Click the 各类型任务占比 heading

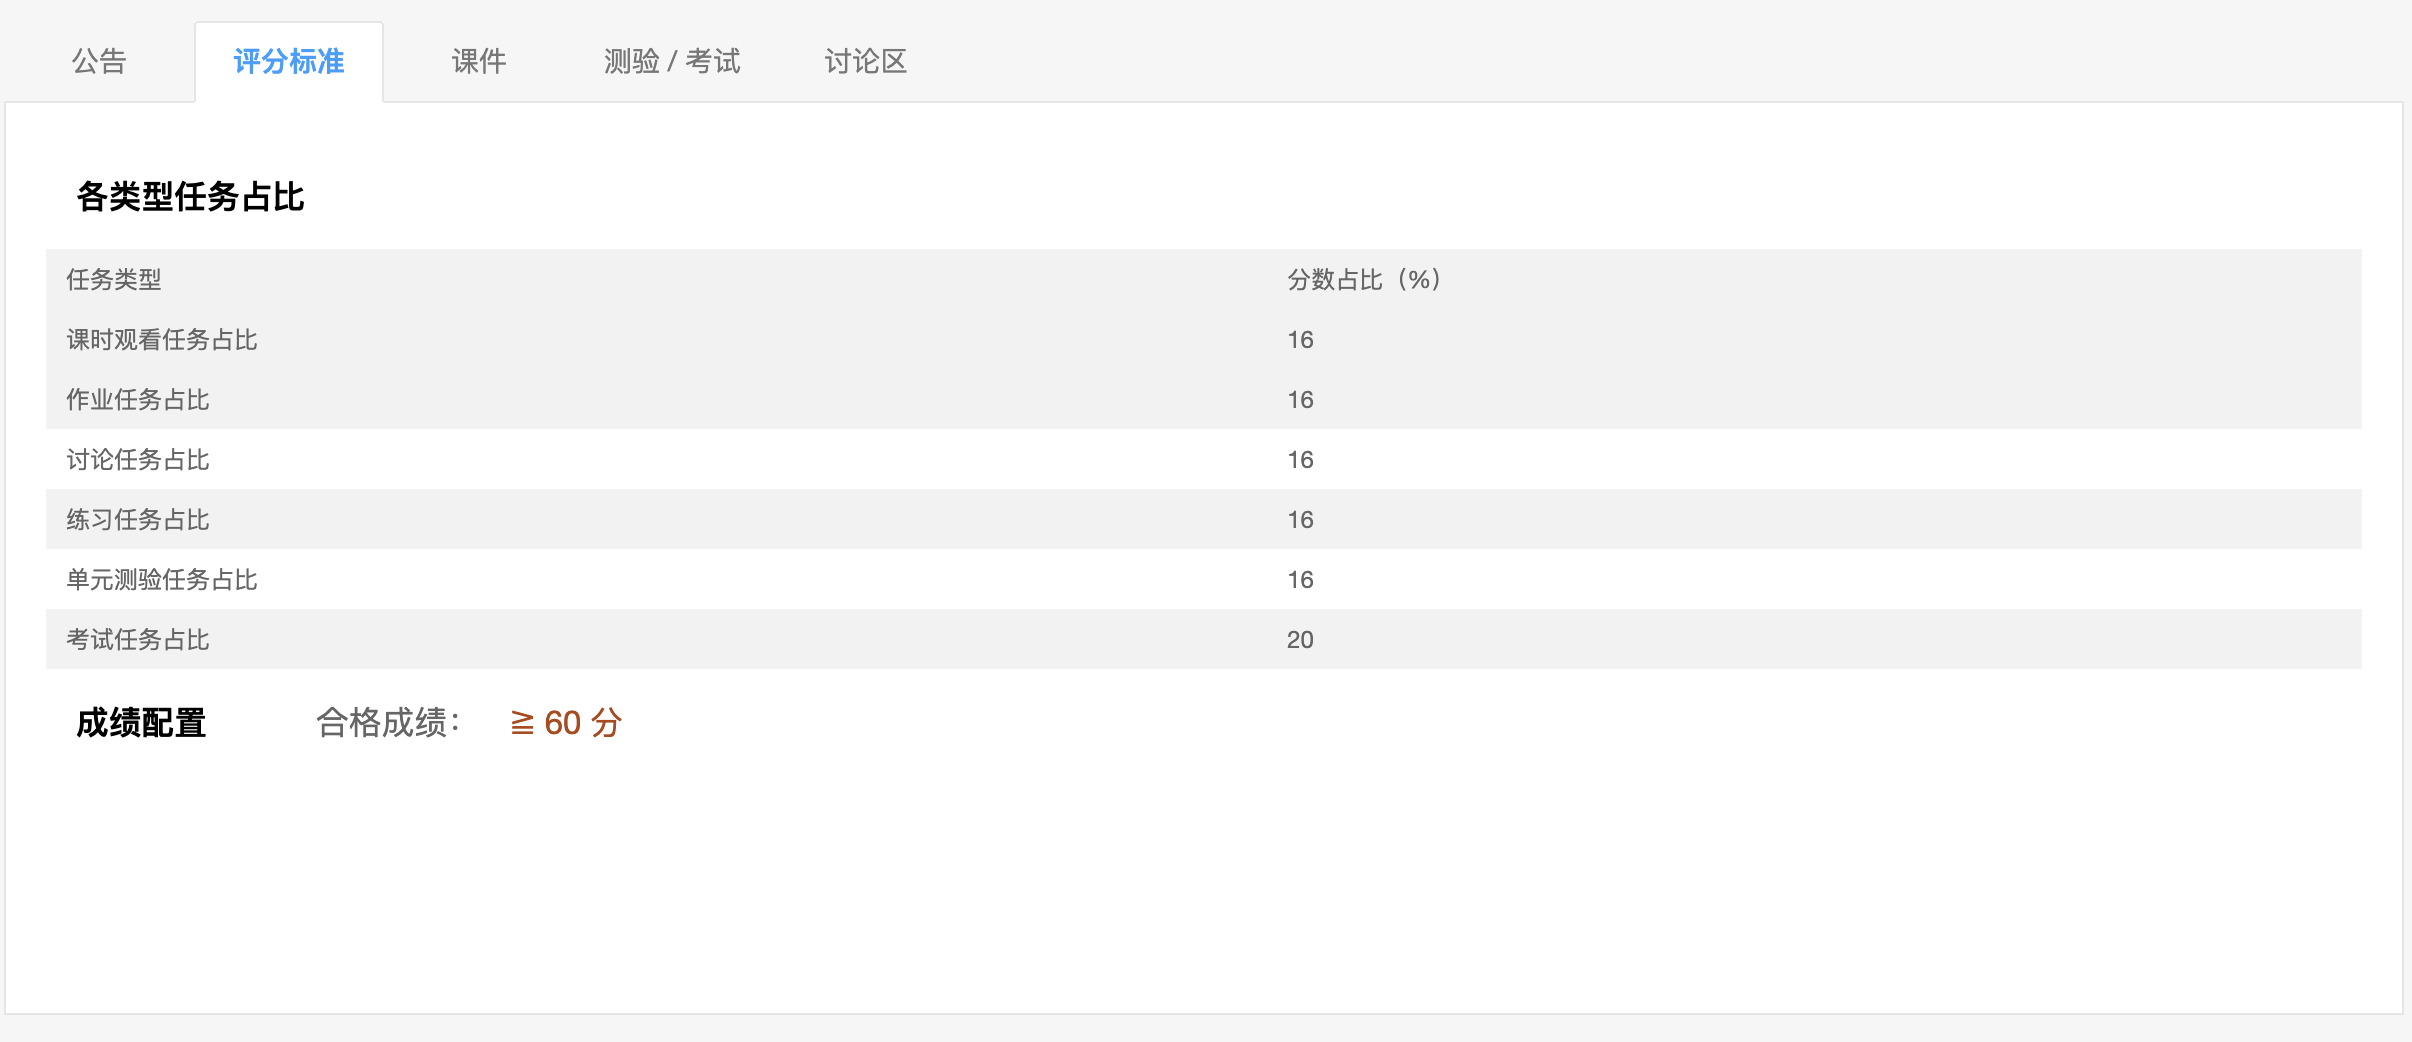tap(190, 197)
